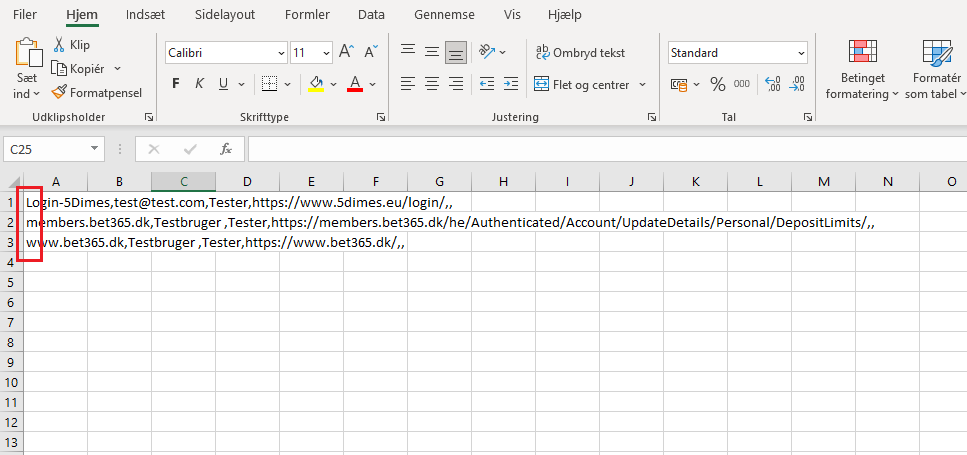Image resolution: width=967 pixels, height=455 pixels.
Task: Toggle Ombryd tekst wrap text
Action: [580, 52]
